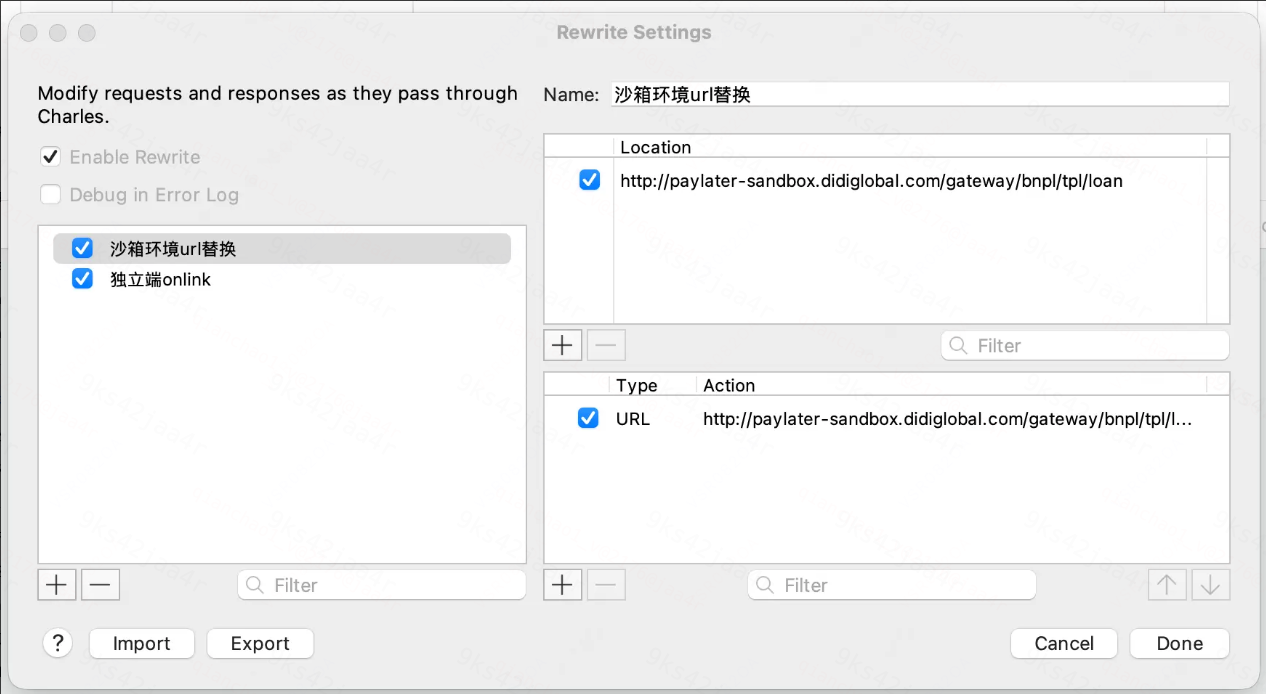Click the Export button
The width and height of the screenshot is (1266, 694).
[x=260, y=643]
